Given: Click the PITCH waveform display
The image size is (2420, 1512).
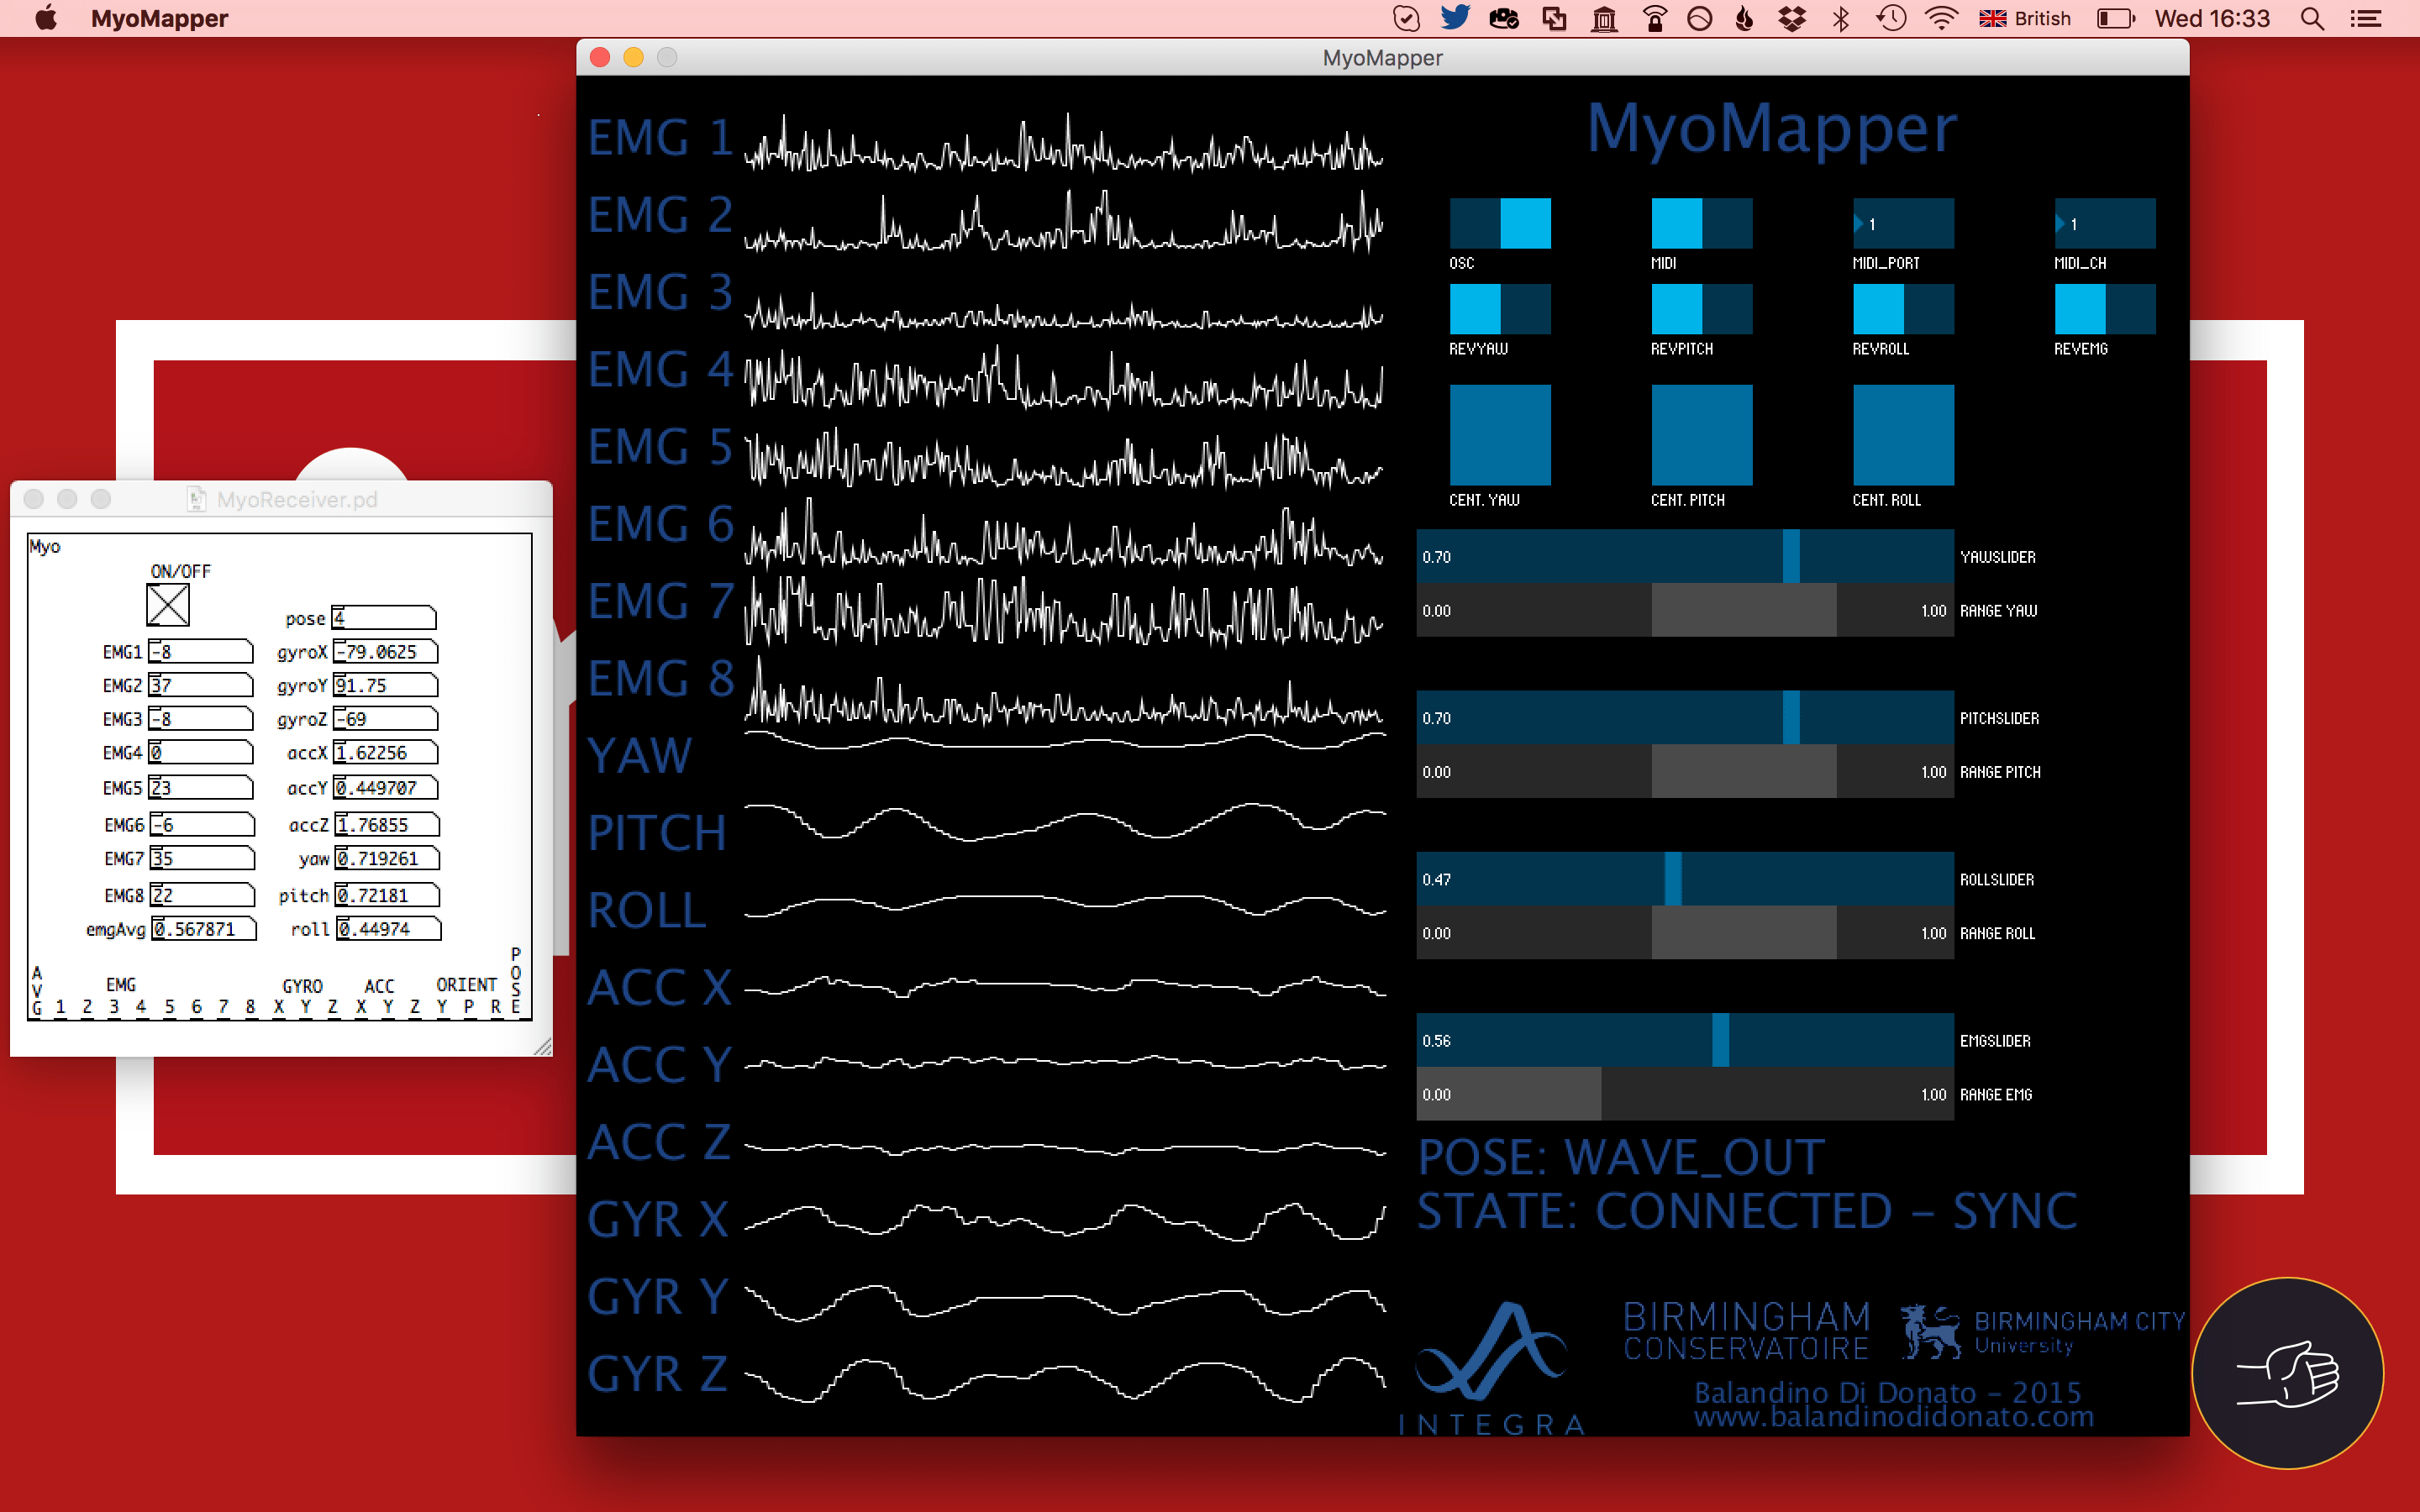Looking at the screenshot, I should pyautogui.click(x=1064, y=822).
